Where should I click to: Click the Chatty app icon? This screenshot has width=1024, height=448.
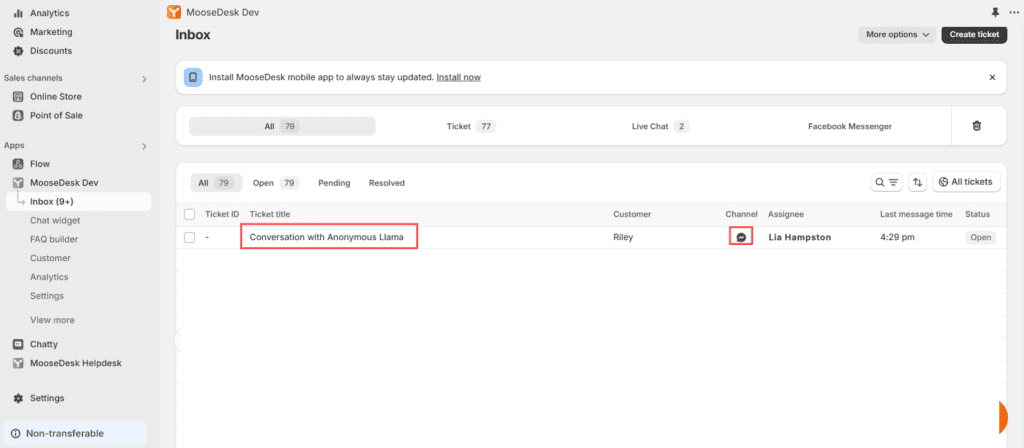[18, 344]
